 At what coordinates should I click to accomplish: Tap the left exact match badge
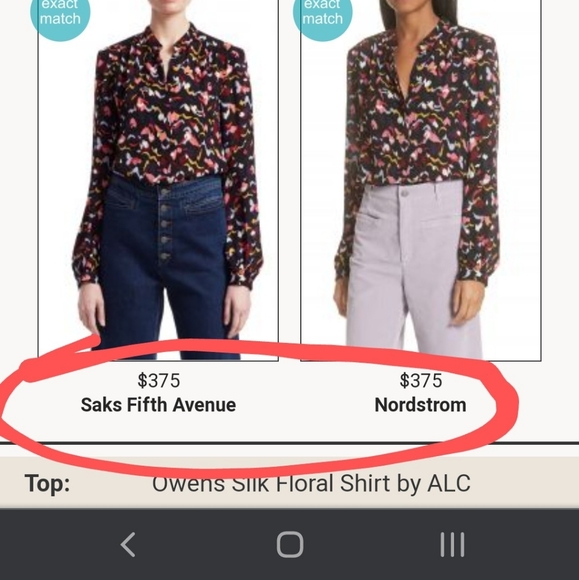[60, 13]
